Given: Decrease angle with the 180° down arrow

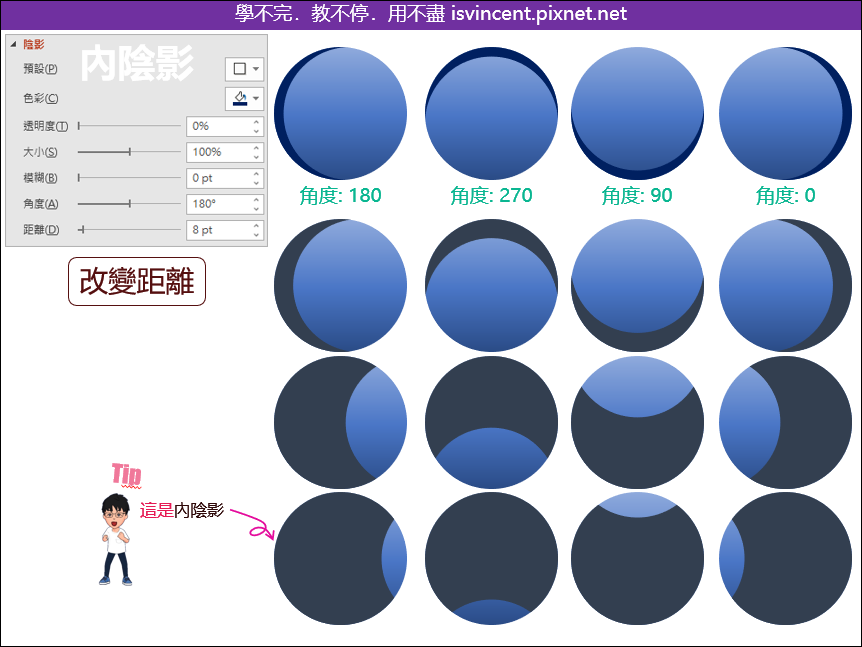Looking at the screenshot, I should click(256, 208).
